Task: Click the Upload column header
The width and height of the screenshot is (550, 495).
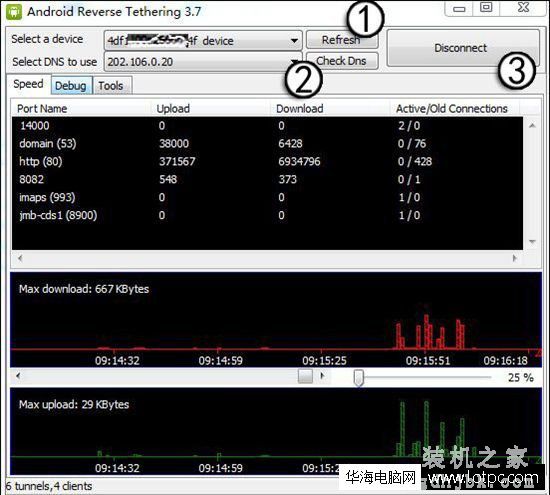Action: pos(210,108)
